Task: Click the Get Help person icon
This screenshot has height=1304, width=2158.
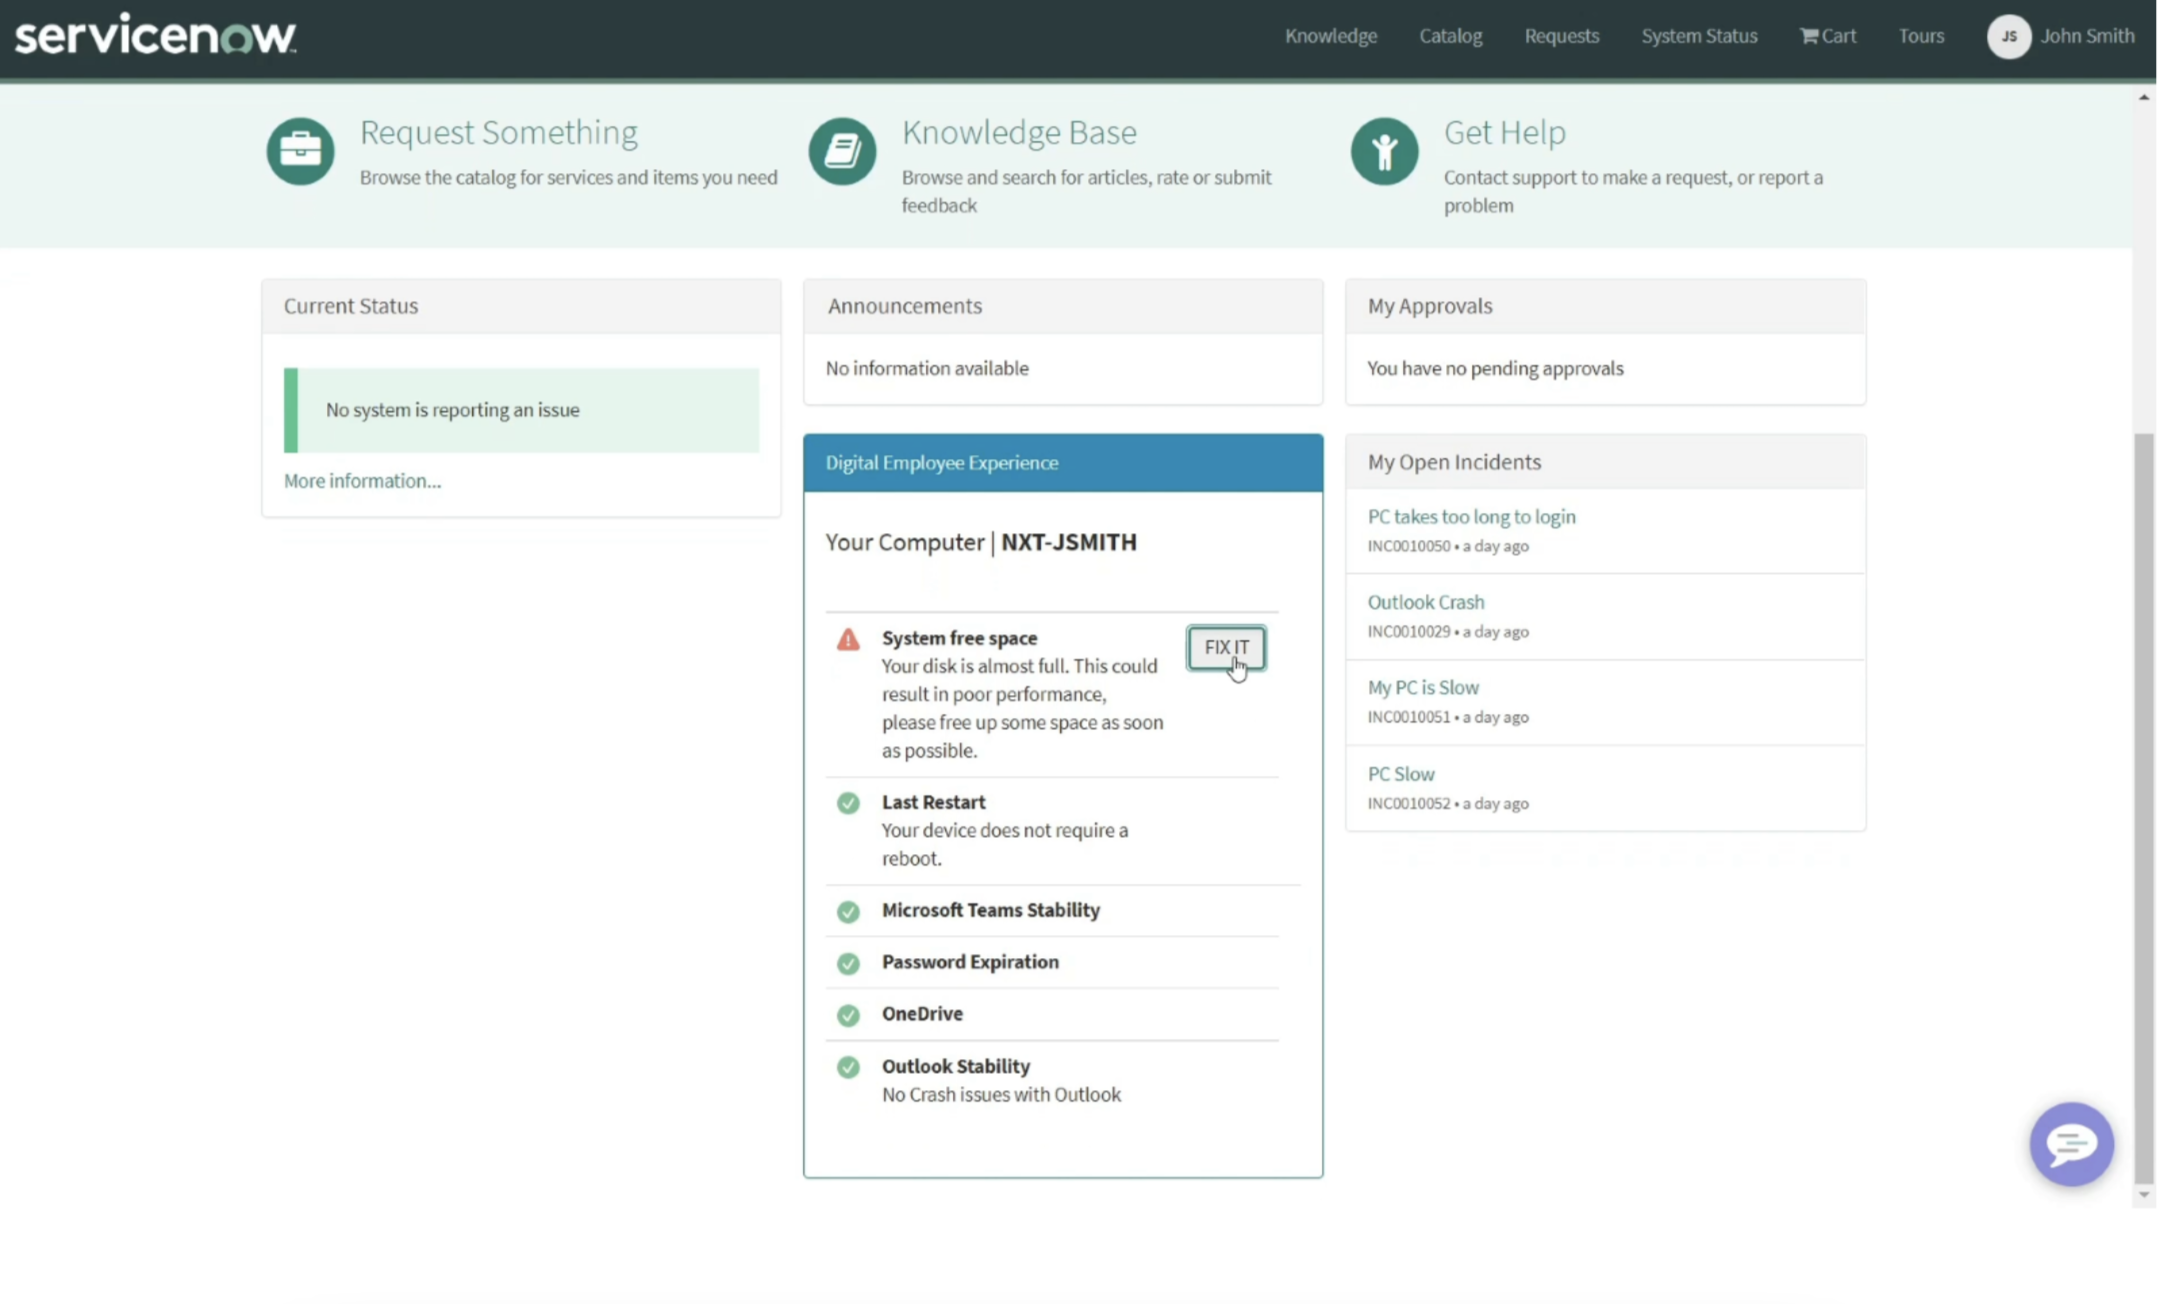Action: click(x=1384, y=151)
